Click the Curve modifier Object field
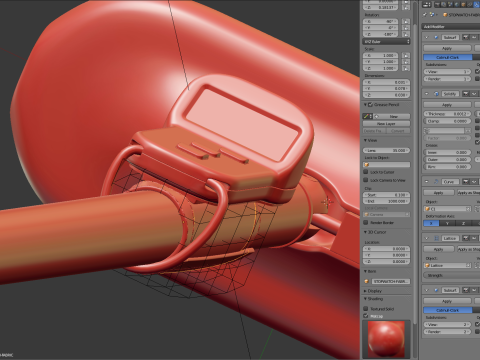 coord(448,209)
